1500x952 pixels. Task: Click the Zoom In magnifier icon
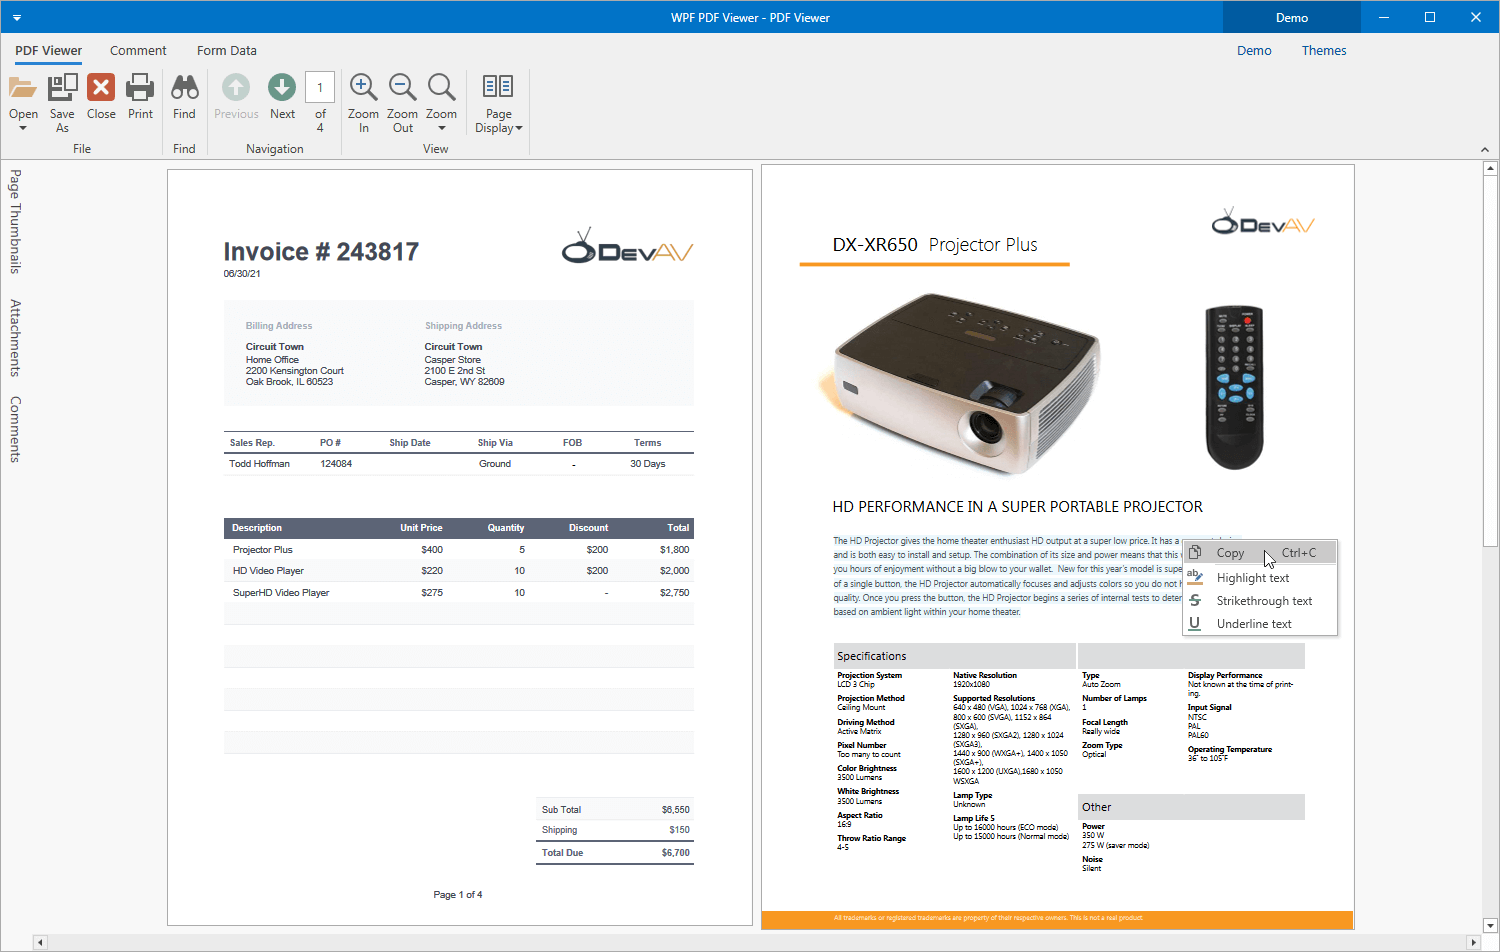point(363,89)
